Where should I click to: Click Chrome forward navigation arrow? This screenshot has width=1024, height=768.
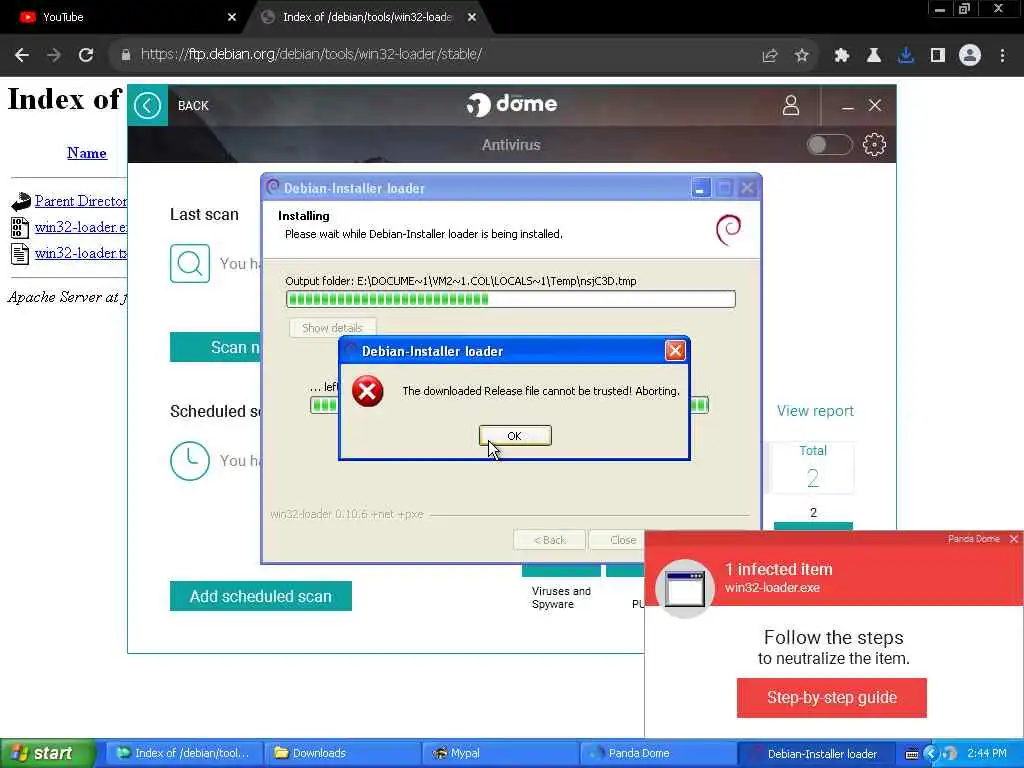point(54,55)
